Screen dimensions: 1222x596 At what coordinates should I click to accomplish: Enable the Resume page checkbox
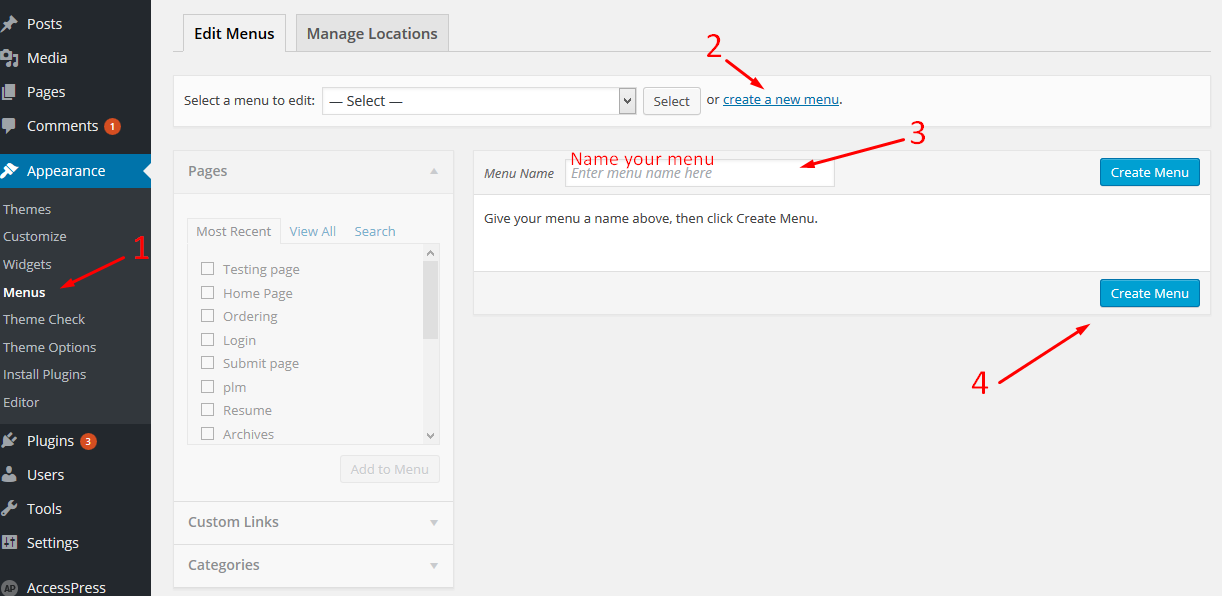pos(208,410)
